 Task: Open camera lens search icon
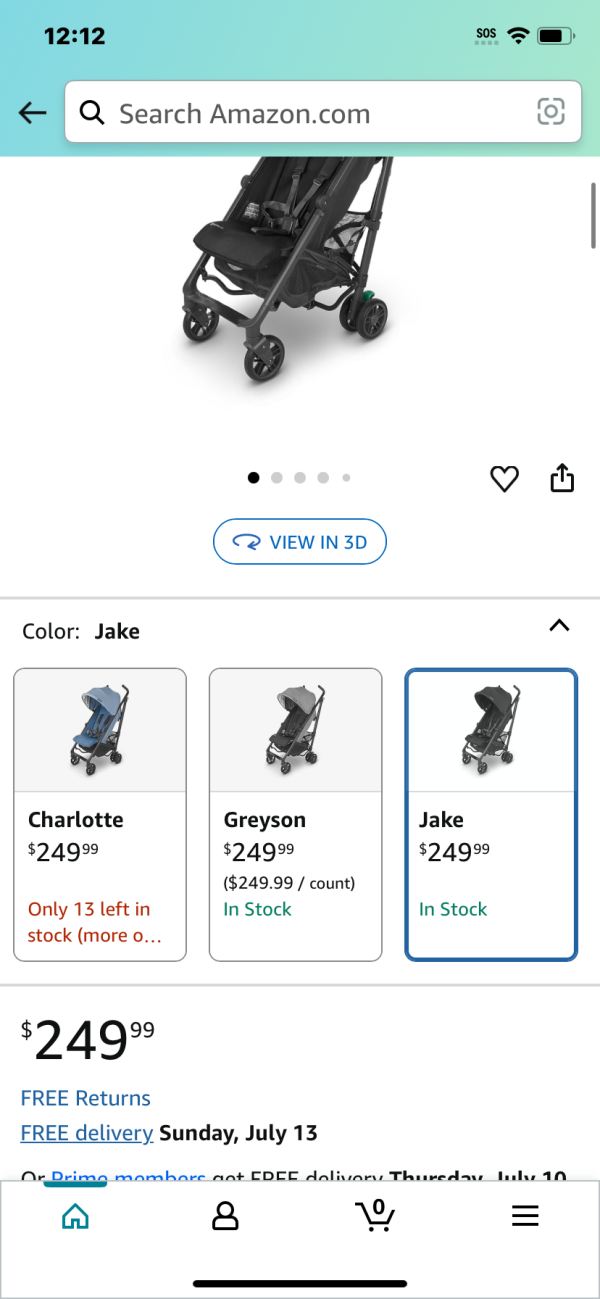[x=551, y=112]
